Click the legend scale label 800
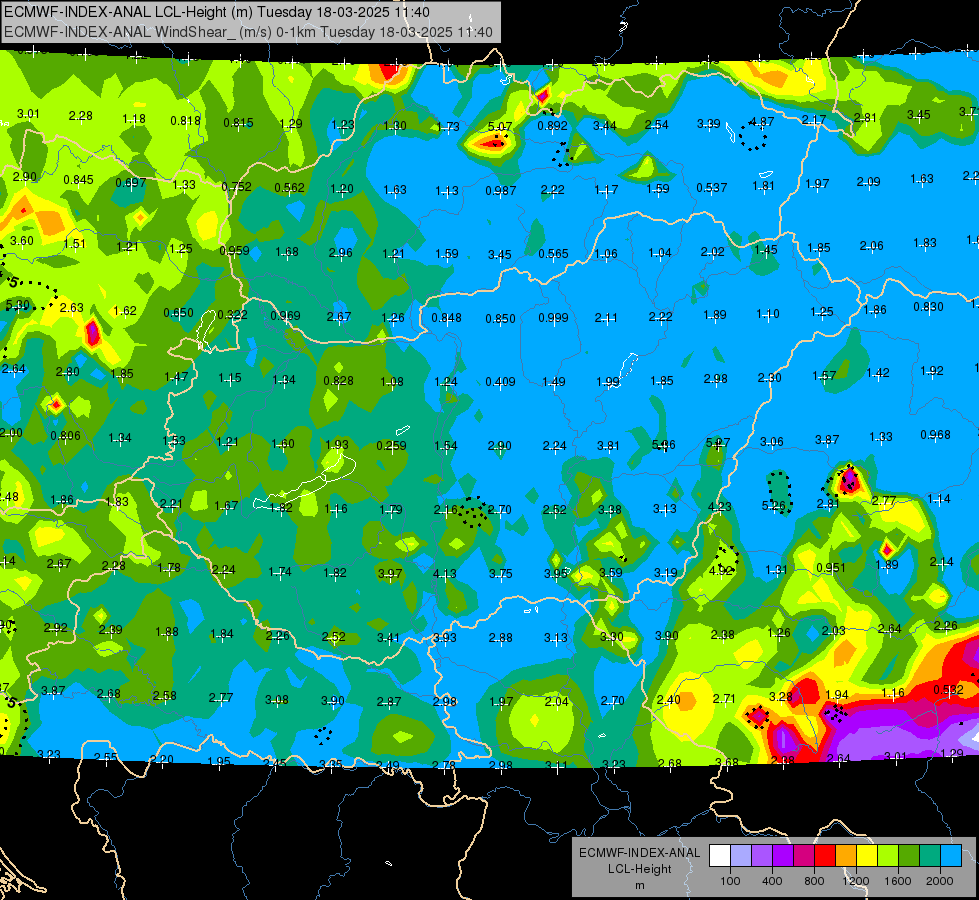 [x=814, y=881]
